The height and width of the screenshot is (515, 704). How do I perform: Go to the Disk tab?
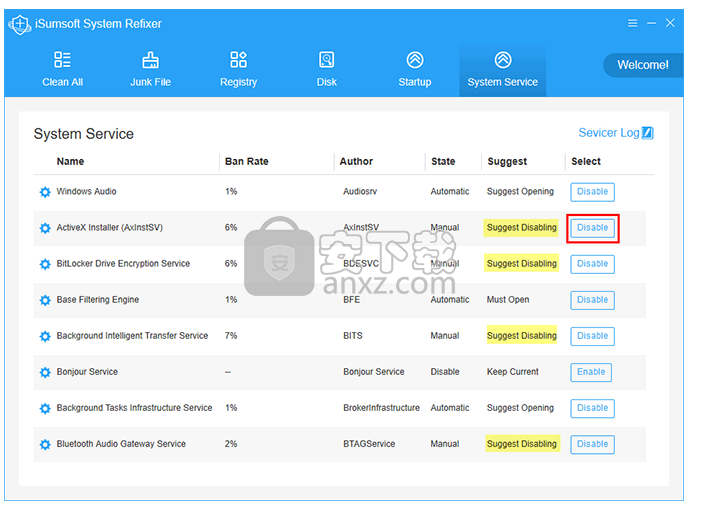coord(326,69)
